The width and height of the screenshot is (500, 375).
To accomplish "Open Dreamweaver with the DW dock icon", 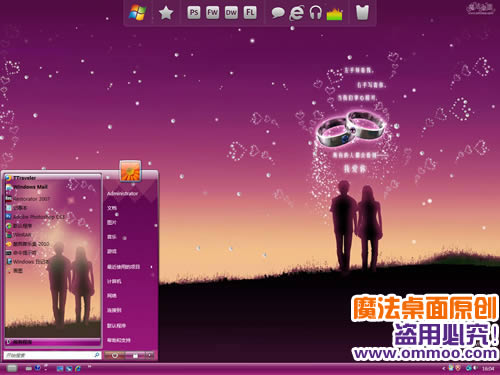I will point(231,13).
